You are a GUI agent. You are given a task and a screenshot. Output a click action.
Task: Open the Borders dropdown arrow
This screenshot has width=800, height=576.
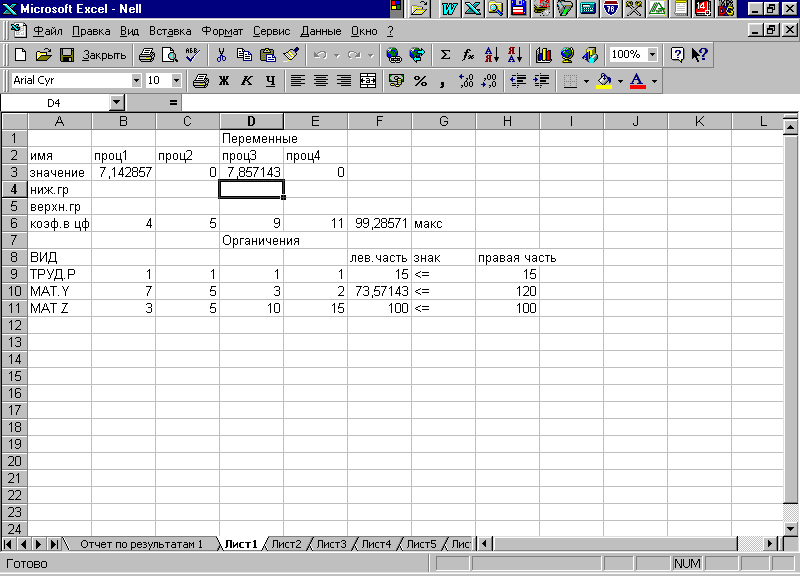(586, 81)
